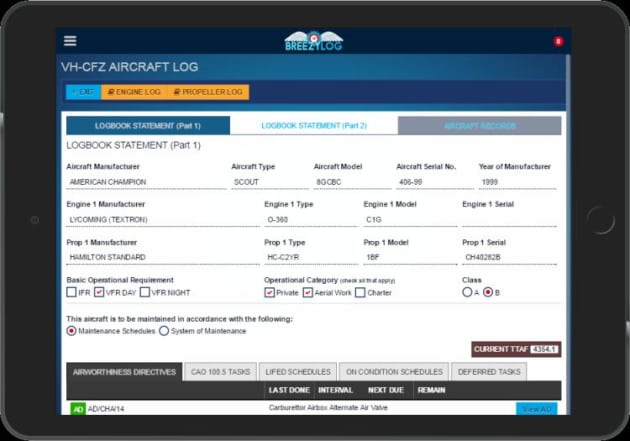Click Carburettor Airbox Alternate Air Valve text
This screenshot has width=630, height=441.
[x=328, y=407]
